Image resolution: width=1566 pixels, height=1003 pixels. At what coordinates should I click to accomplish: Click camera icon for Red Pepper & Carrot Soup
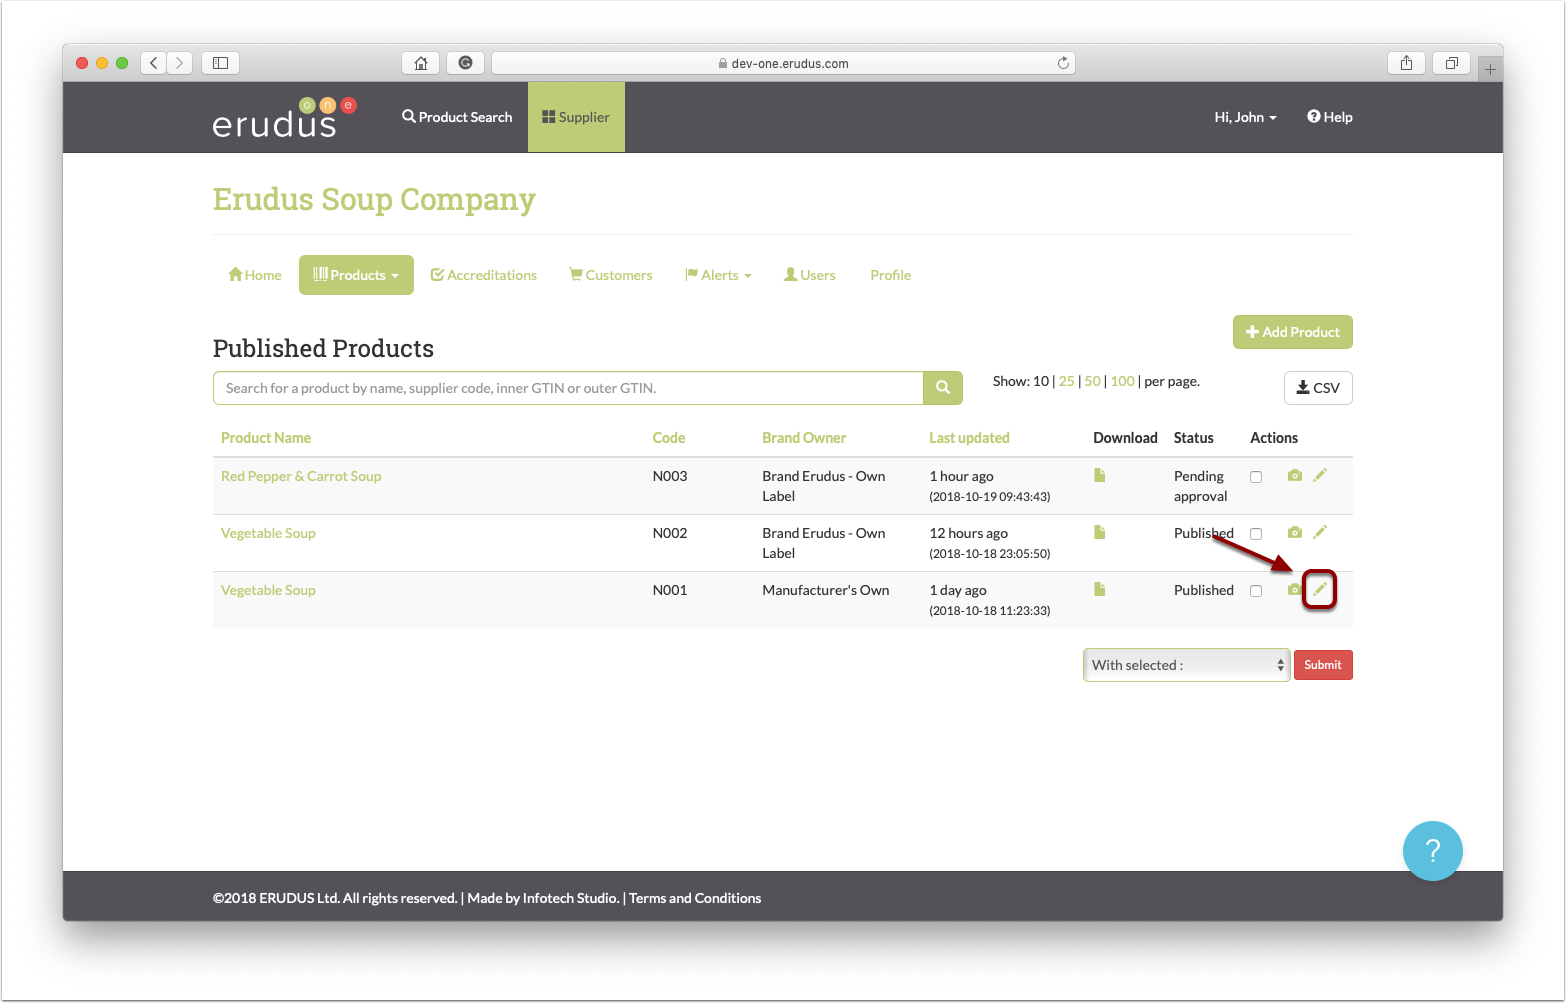[x=1295, y=475]
